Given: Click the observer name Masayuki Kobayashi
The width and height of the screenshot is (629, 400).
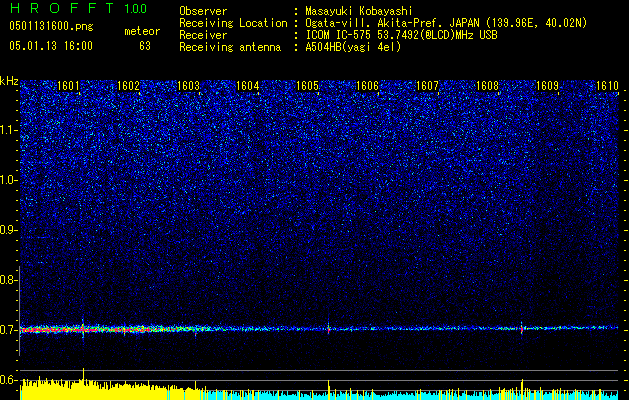Looking at the screenshot, I should click(359, 11).
